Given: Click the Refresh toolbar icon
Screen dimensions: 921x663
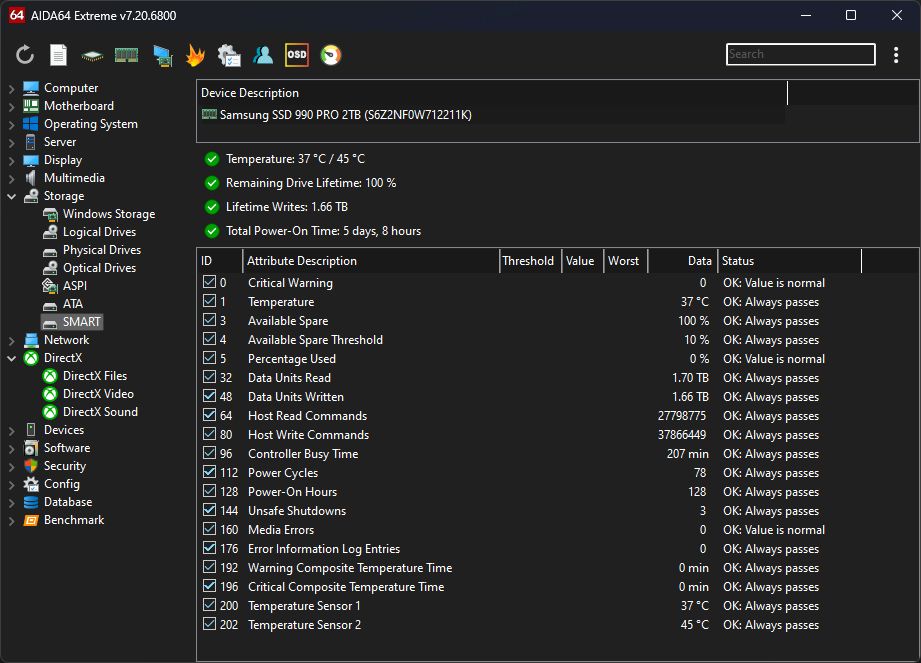Looking at the screenshot, I should point(25,55).
